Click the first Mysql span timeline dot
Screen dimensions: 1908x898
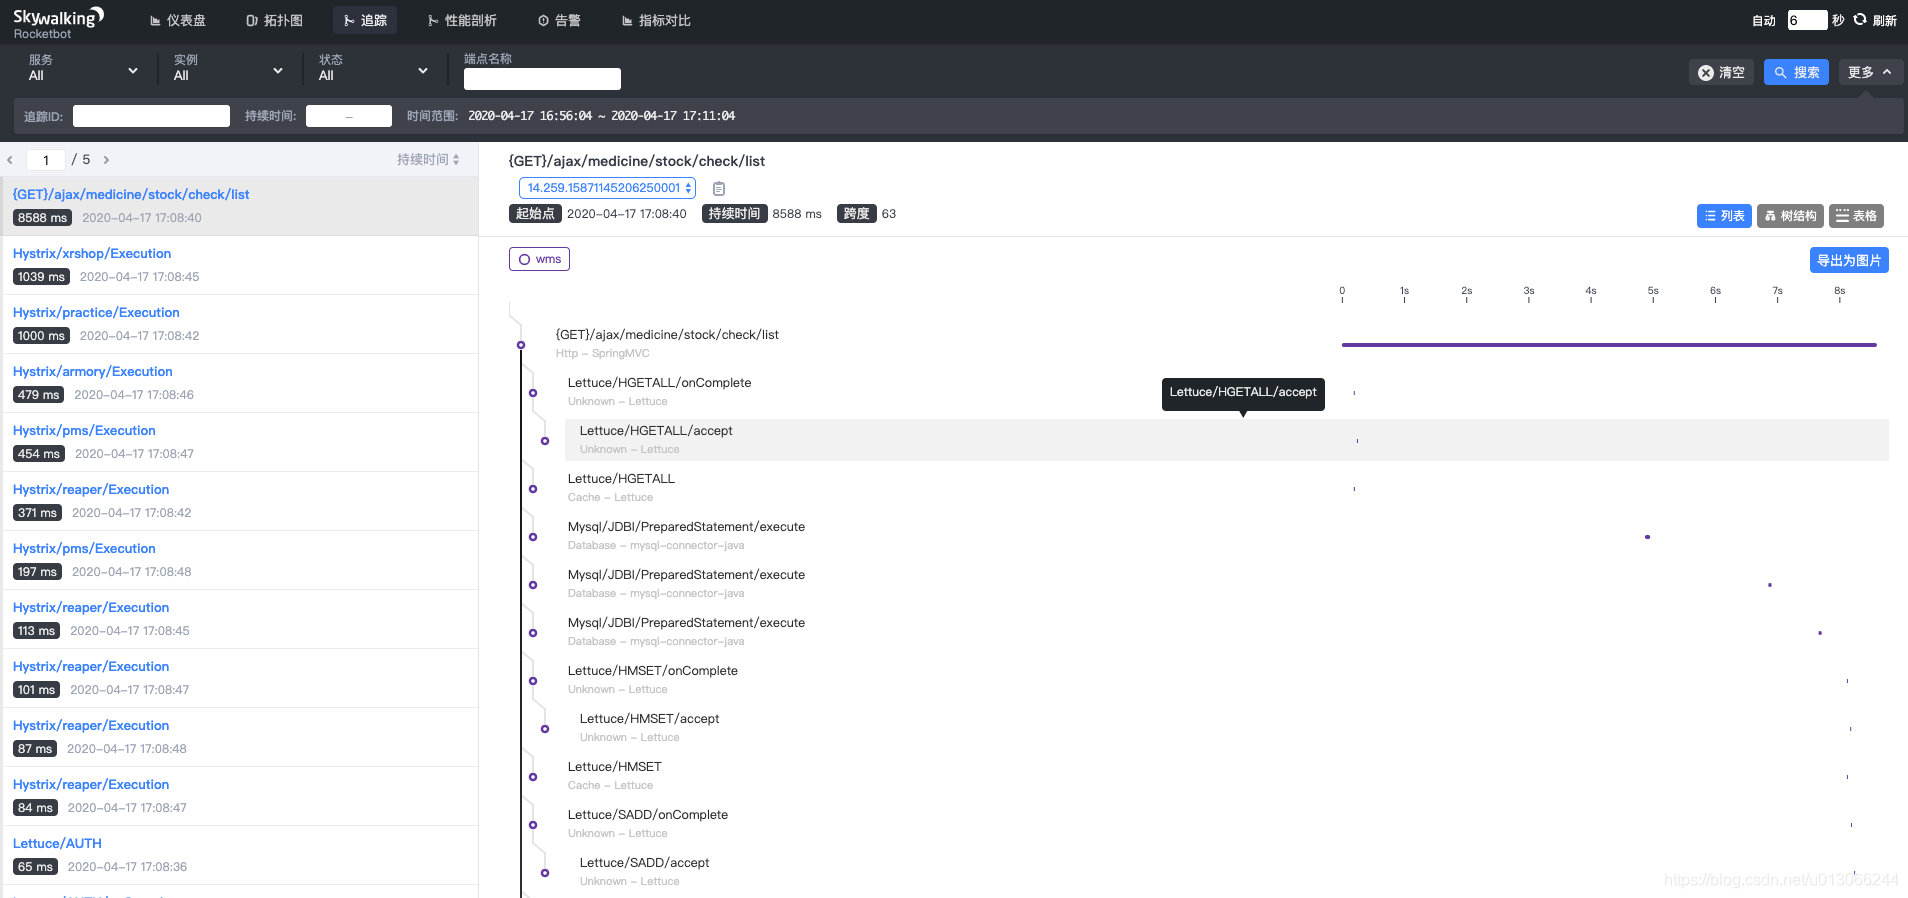1647,537
